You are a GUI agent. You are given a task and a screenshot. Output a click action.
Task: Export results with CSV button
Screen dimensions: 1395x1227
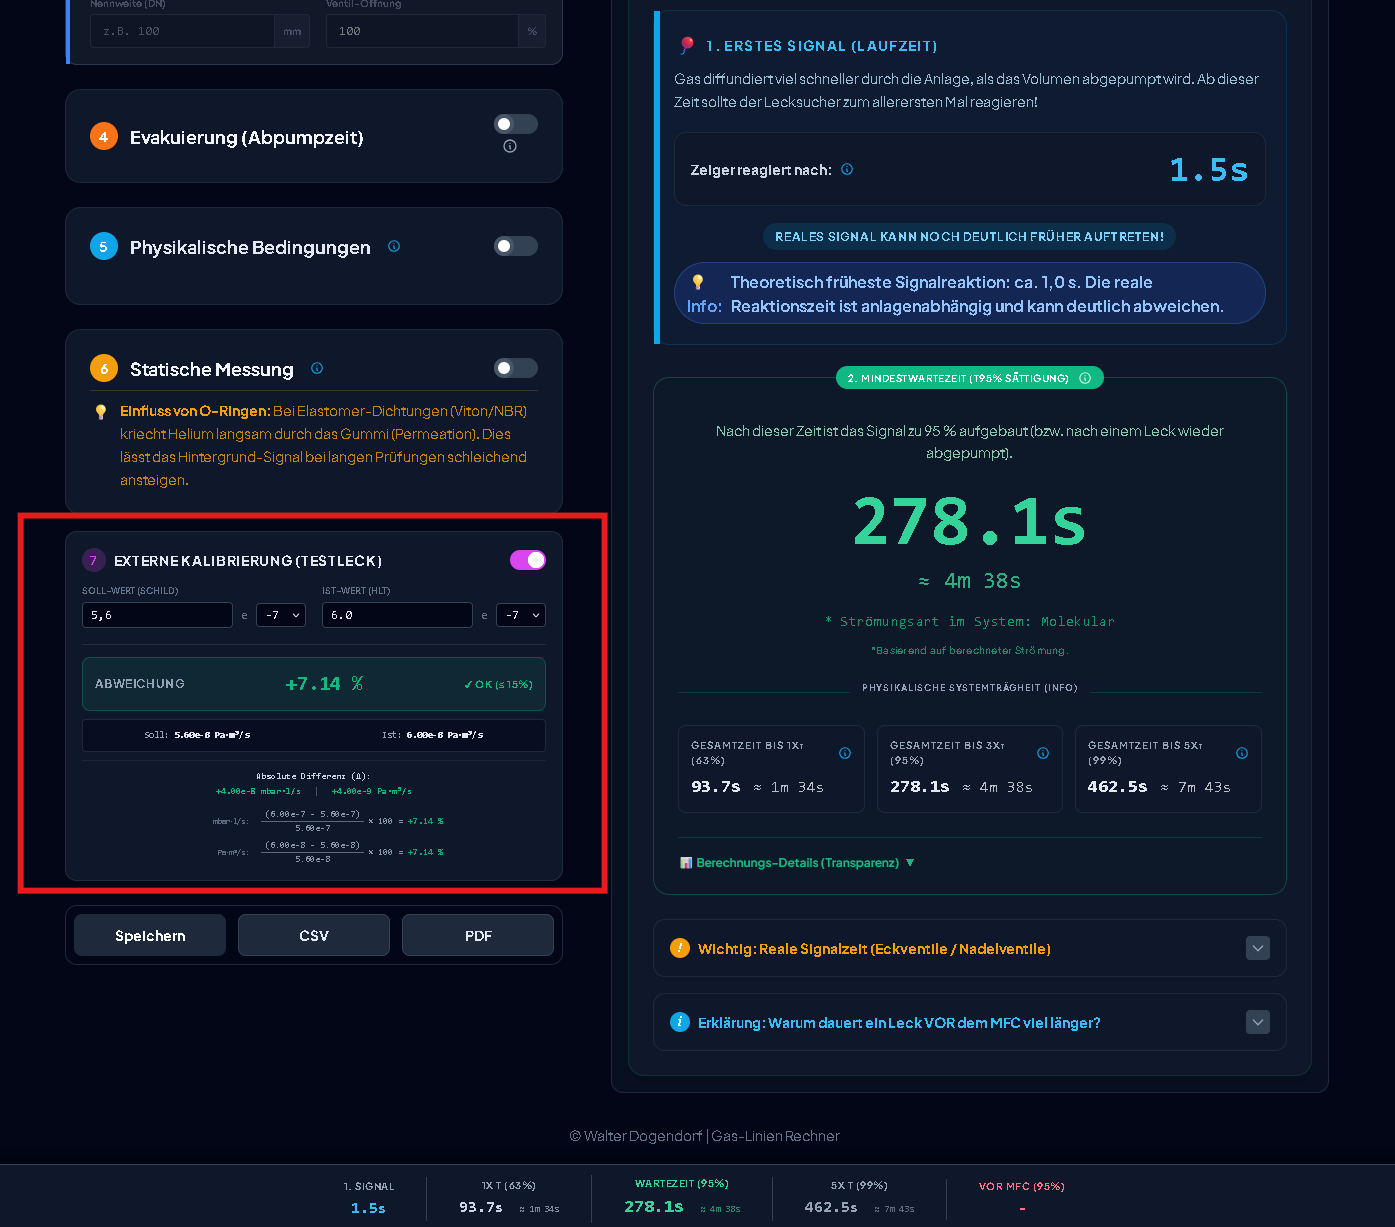pyautogui.click(x=314, y=935)
